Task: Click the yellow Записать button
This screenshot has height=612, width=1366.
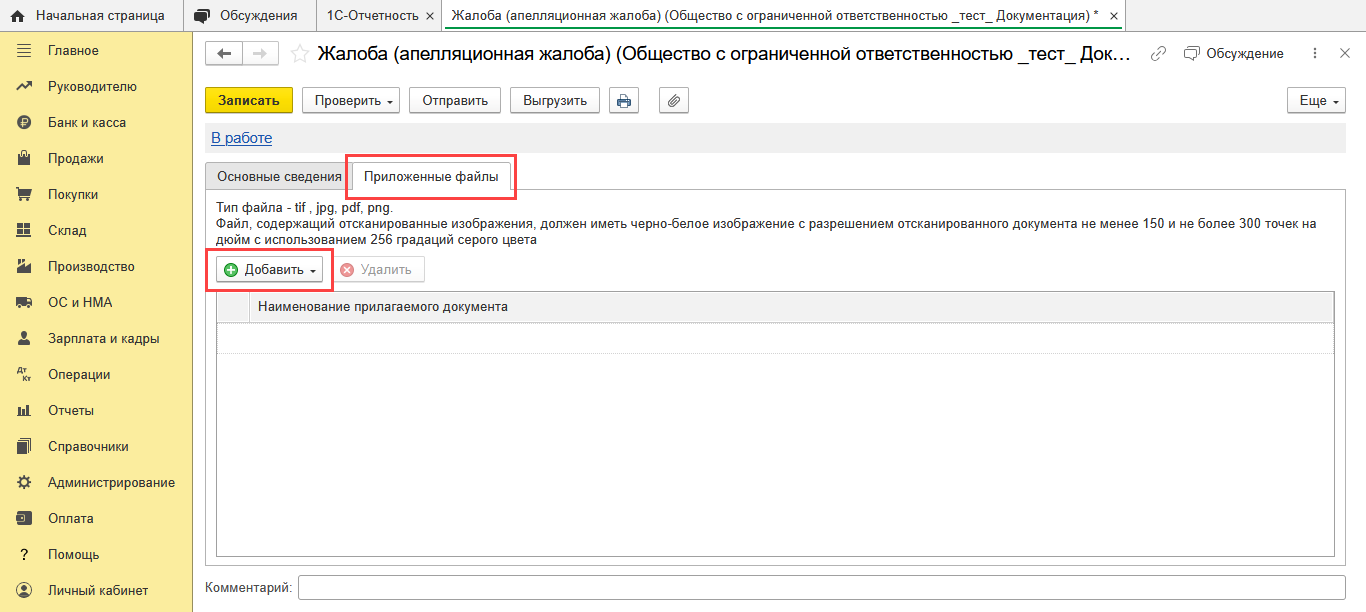Action: coord(248,101)
